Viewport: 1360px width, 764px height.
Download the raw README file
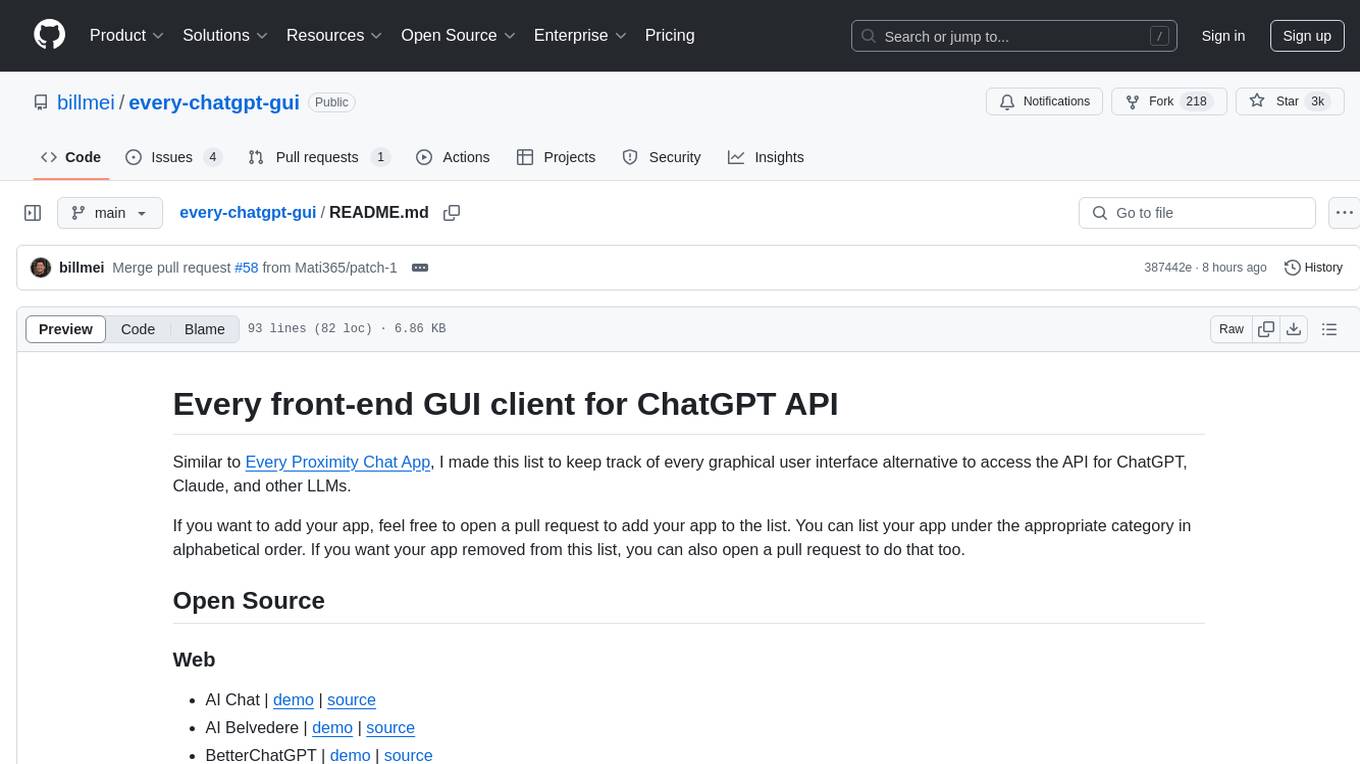point(1294,329)
